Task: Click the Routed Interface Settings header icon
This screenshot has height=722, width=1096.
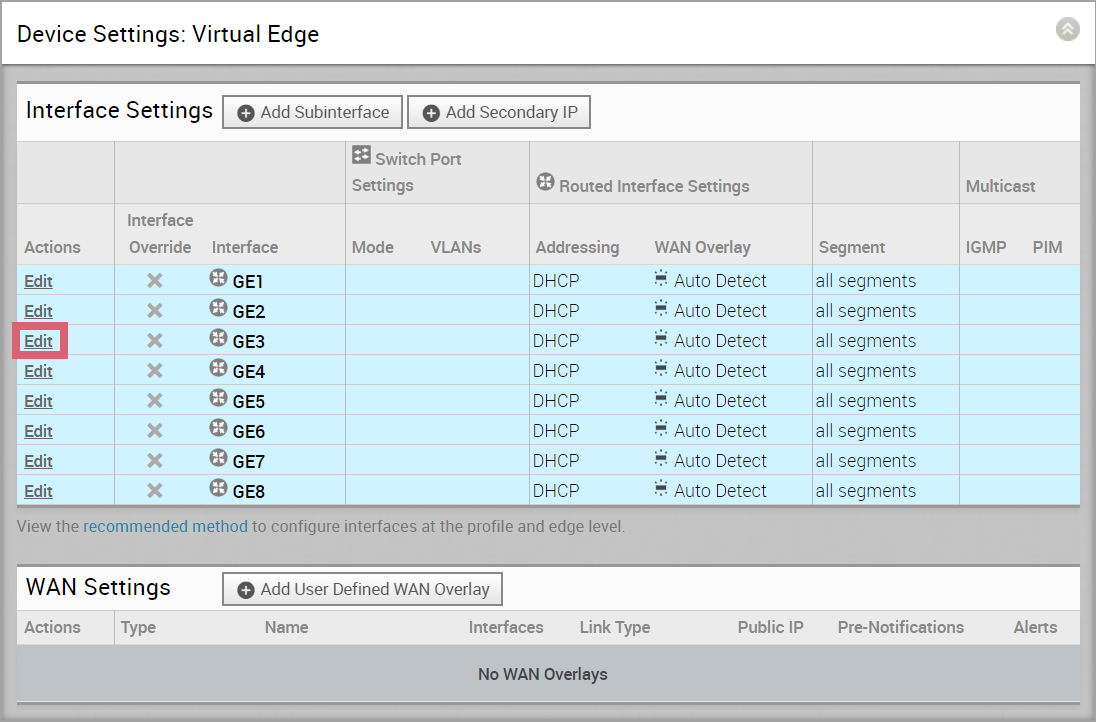Action: click(x=545, y=183)
